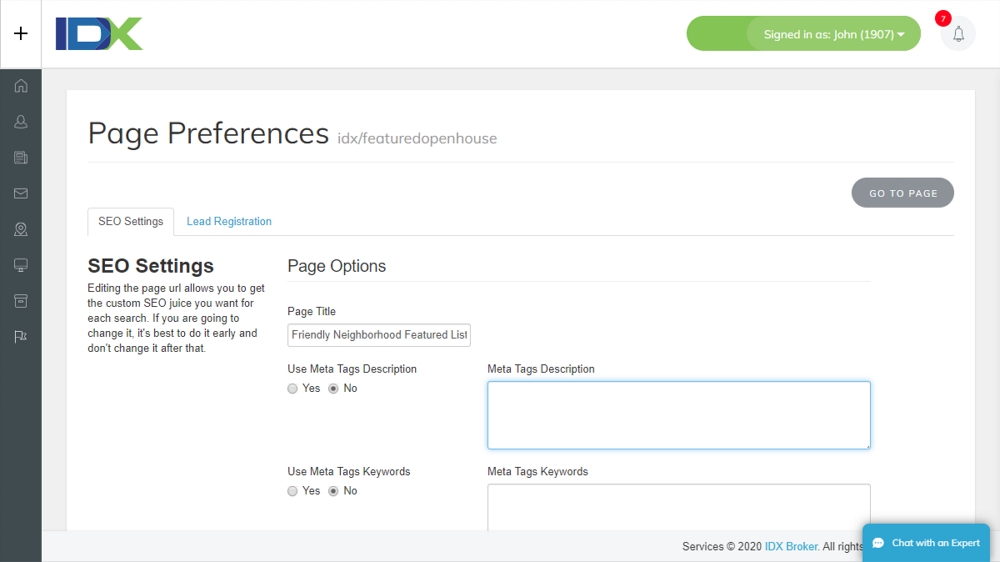The height and width of the screenshot is (562, 1000).
Task: Select the SEO Settings tab
Action: 130,222
